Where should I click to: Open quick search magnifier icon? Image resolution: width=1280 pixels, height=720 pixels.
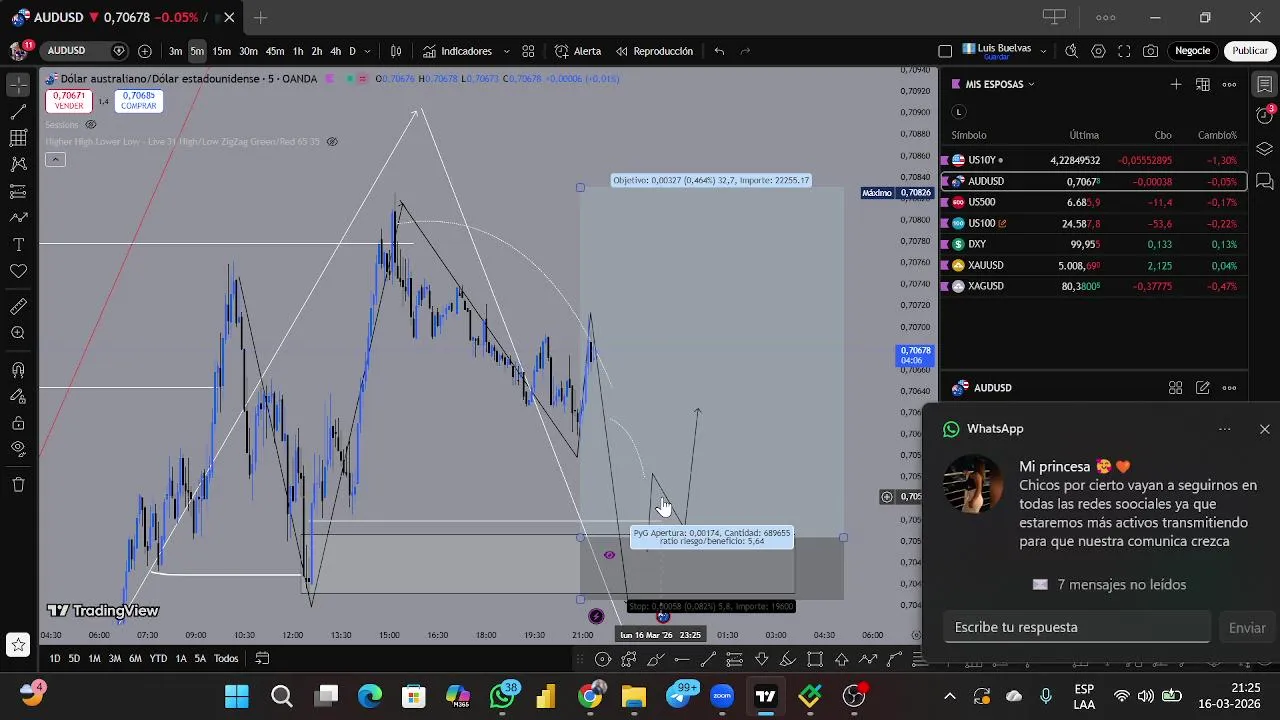coord(1071,51)
